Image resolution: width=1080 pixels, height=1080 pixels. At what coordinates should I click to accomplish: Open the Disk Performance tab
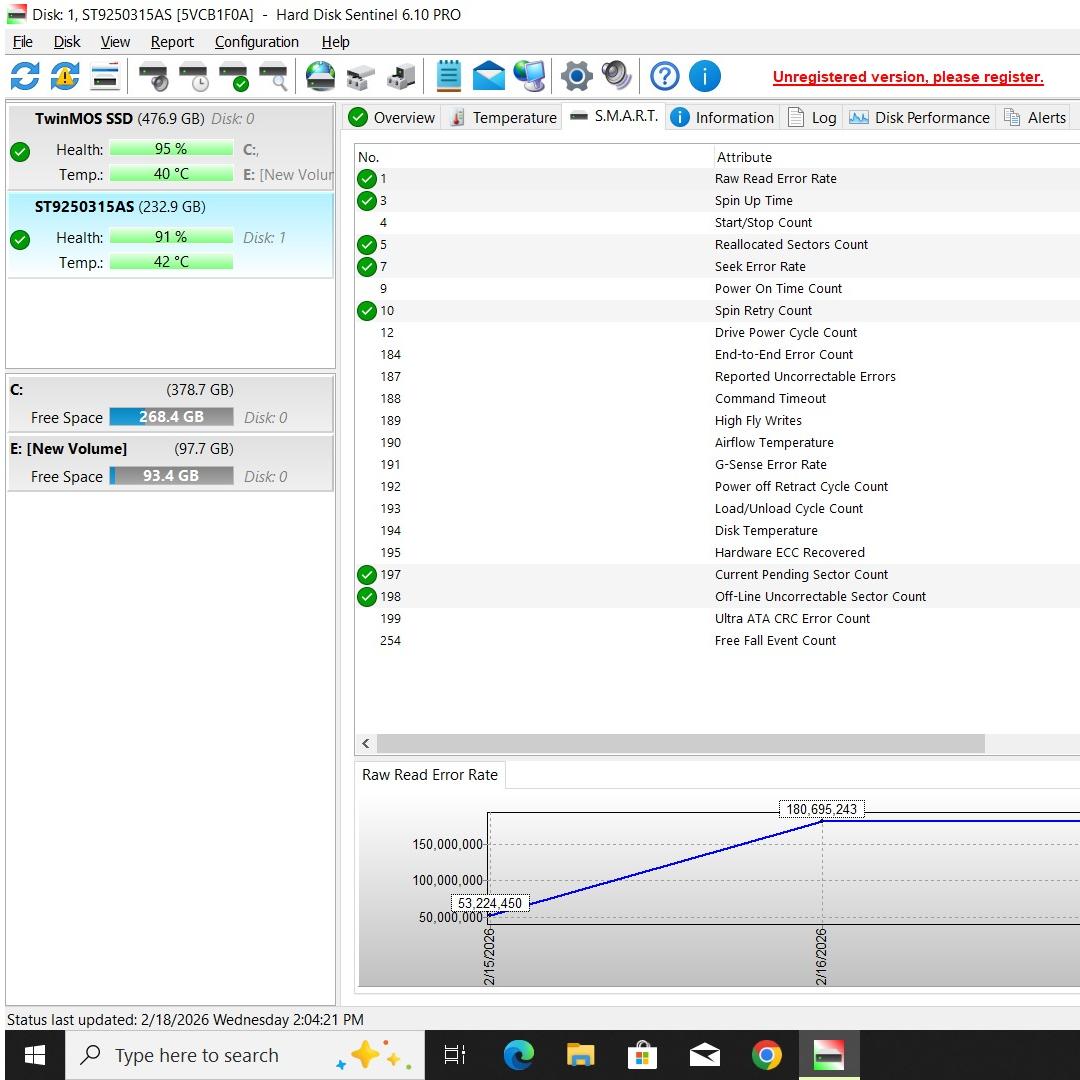(x=919, y=117)
